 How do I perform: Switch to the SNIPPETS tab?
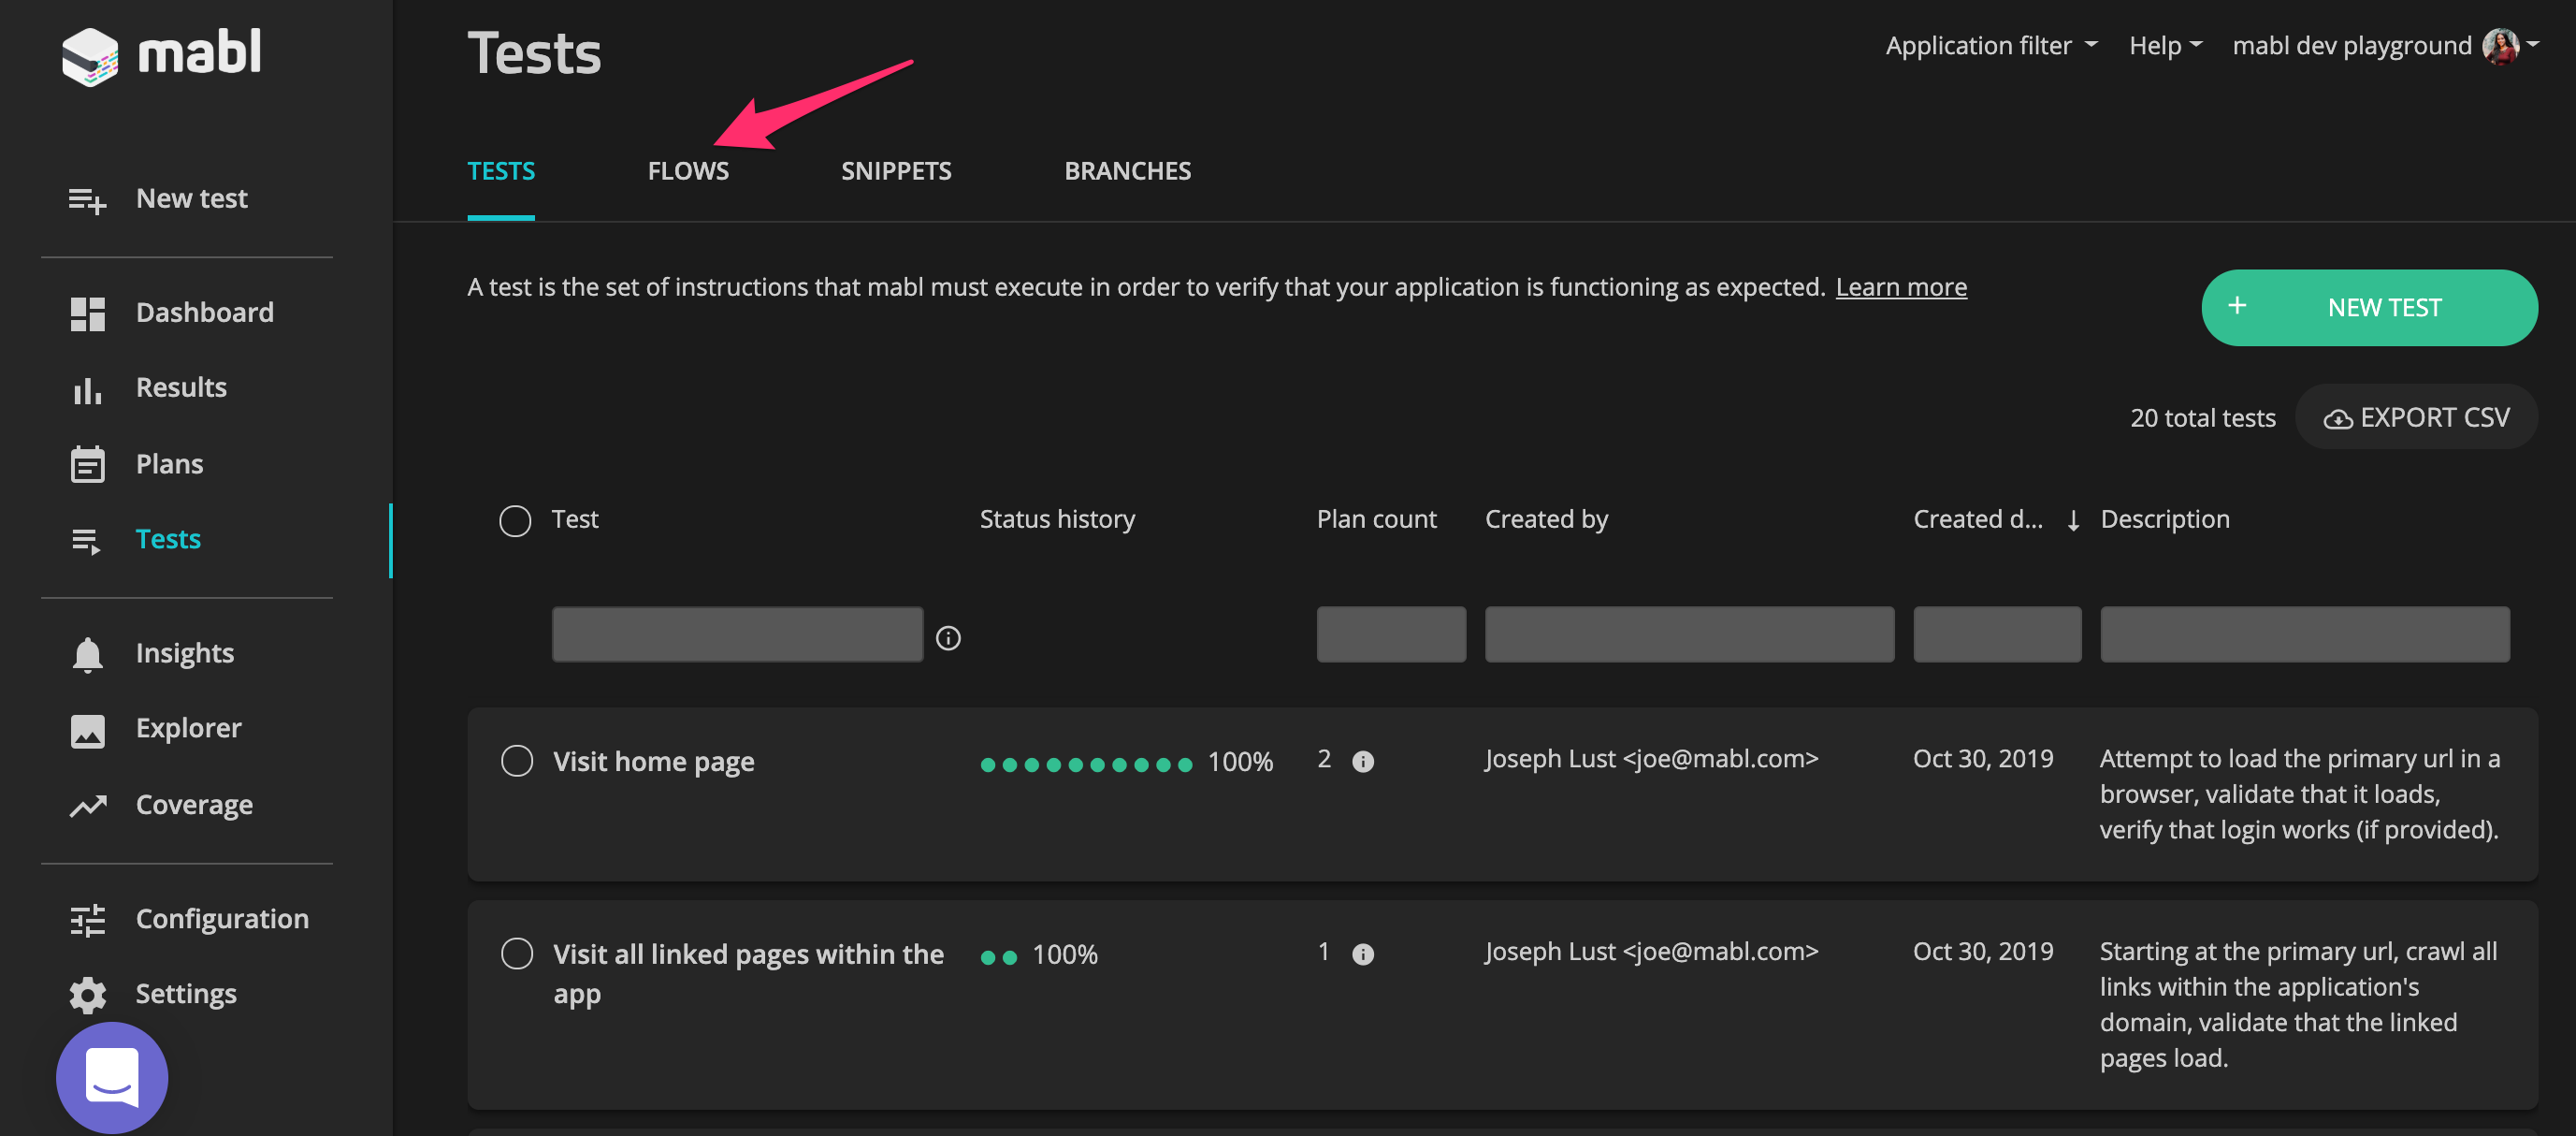click(895, 171)
